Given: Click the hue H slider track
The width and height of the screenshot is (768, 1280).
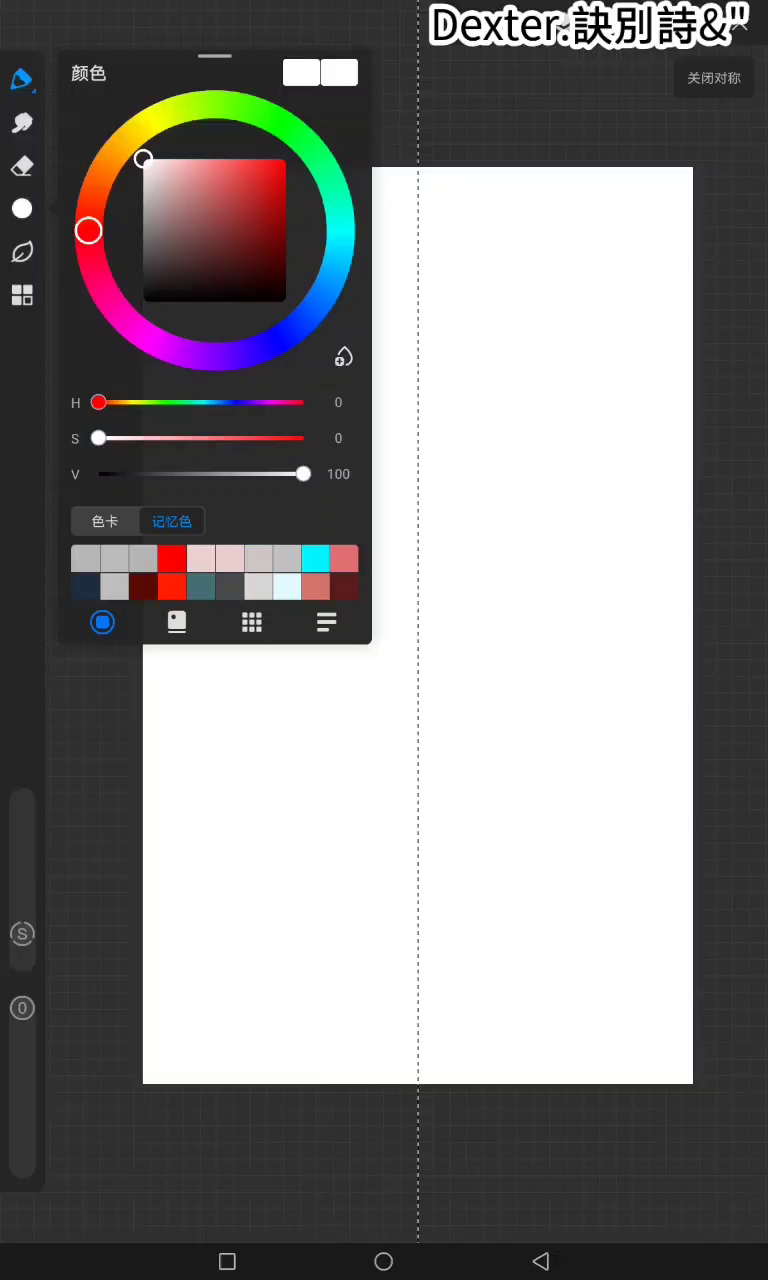Looking at the screenshot, I should 200,402.
